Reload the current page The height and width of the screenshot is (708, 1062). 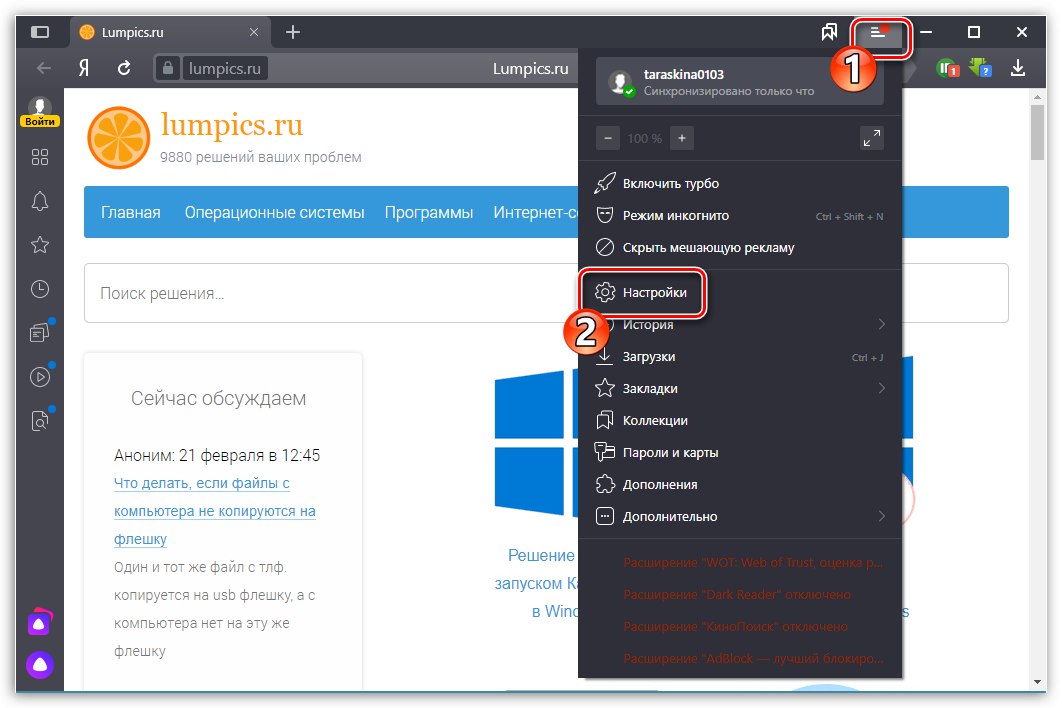(x=124, y=68)
